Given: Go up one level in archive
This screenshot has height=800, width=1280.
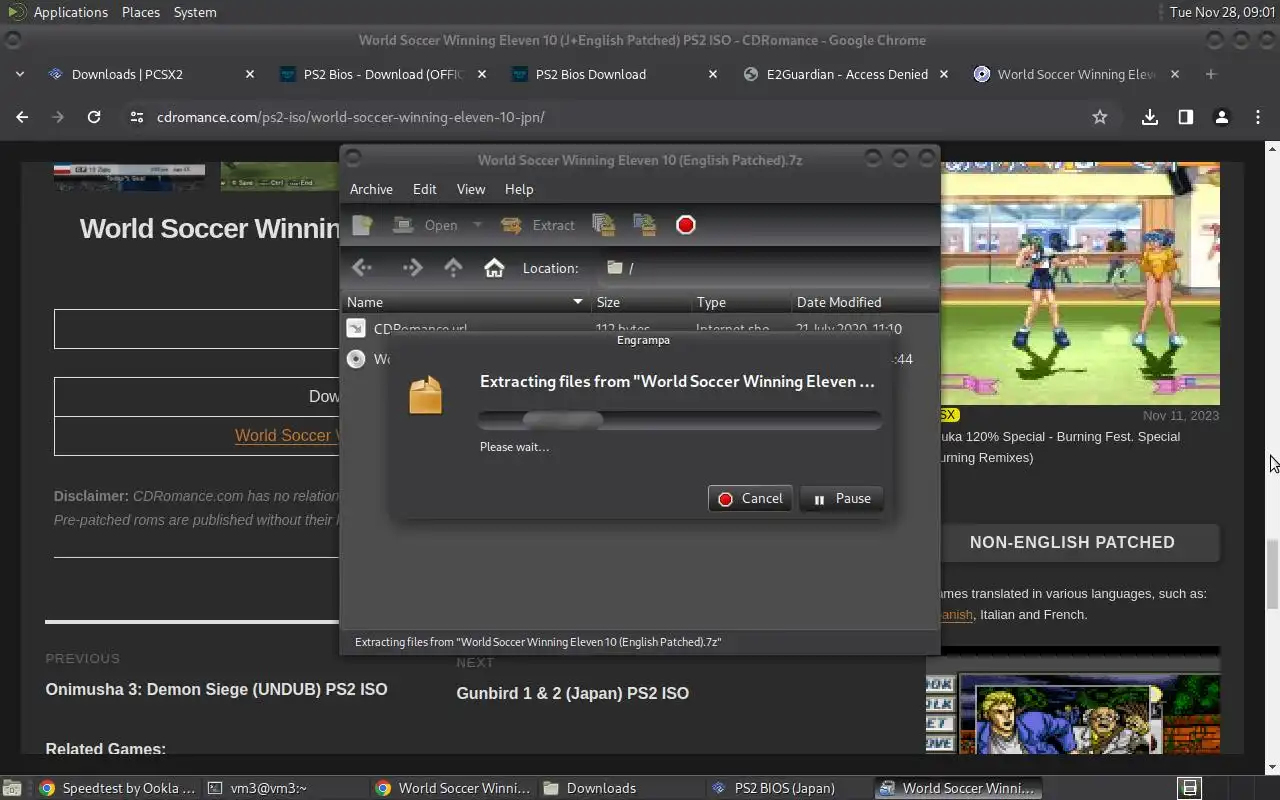Looking at the screenshot, I should tap(453, 268).
